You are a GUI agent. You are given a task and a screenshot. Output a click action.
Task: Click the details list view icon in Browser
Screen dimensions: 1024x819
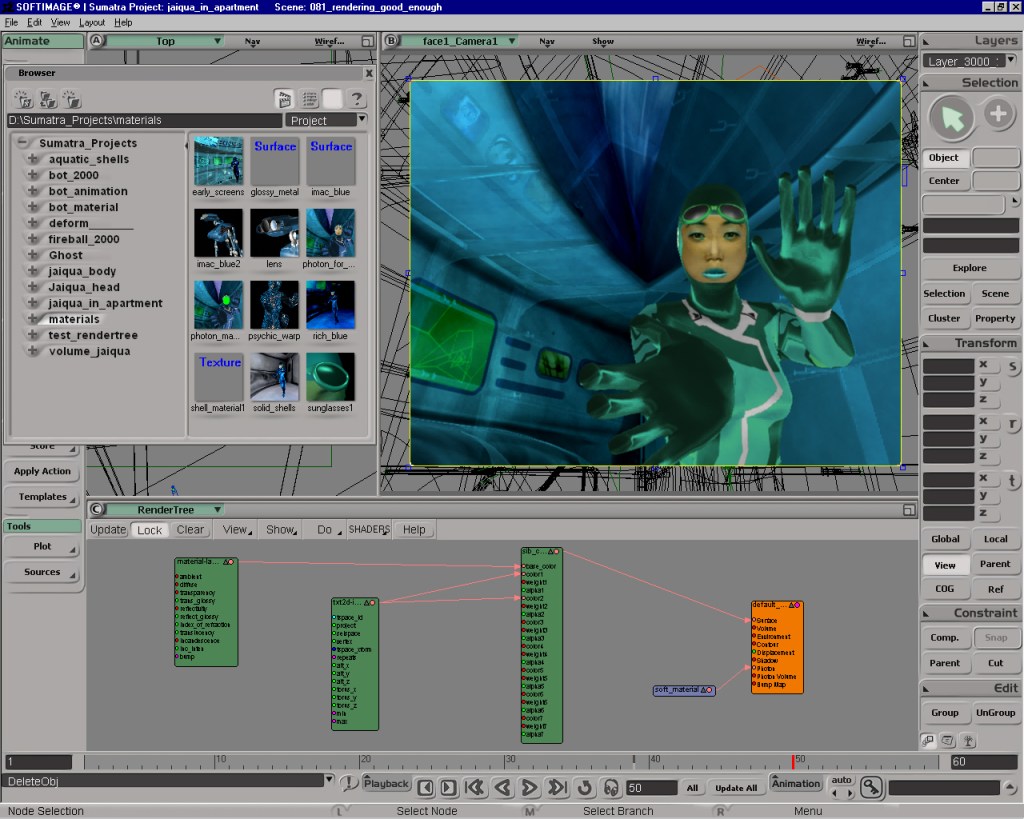pos(310,99)
